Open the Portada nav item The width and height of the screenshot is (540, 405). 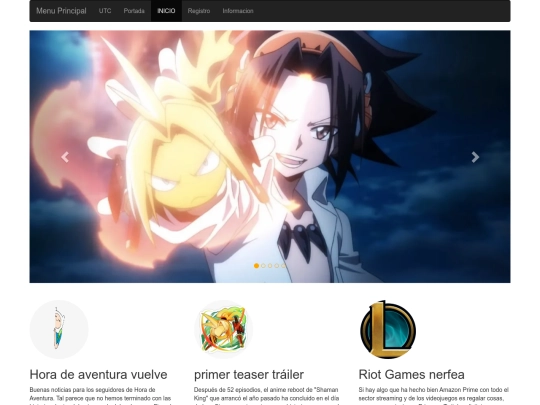click(134, 11)
